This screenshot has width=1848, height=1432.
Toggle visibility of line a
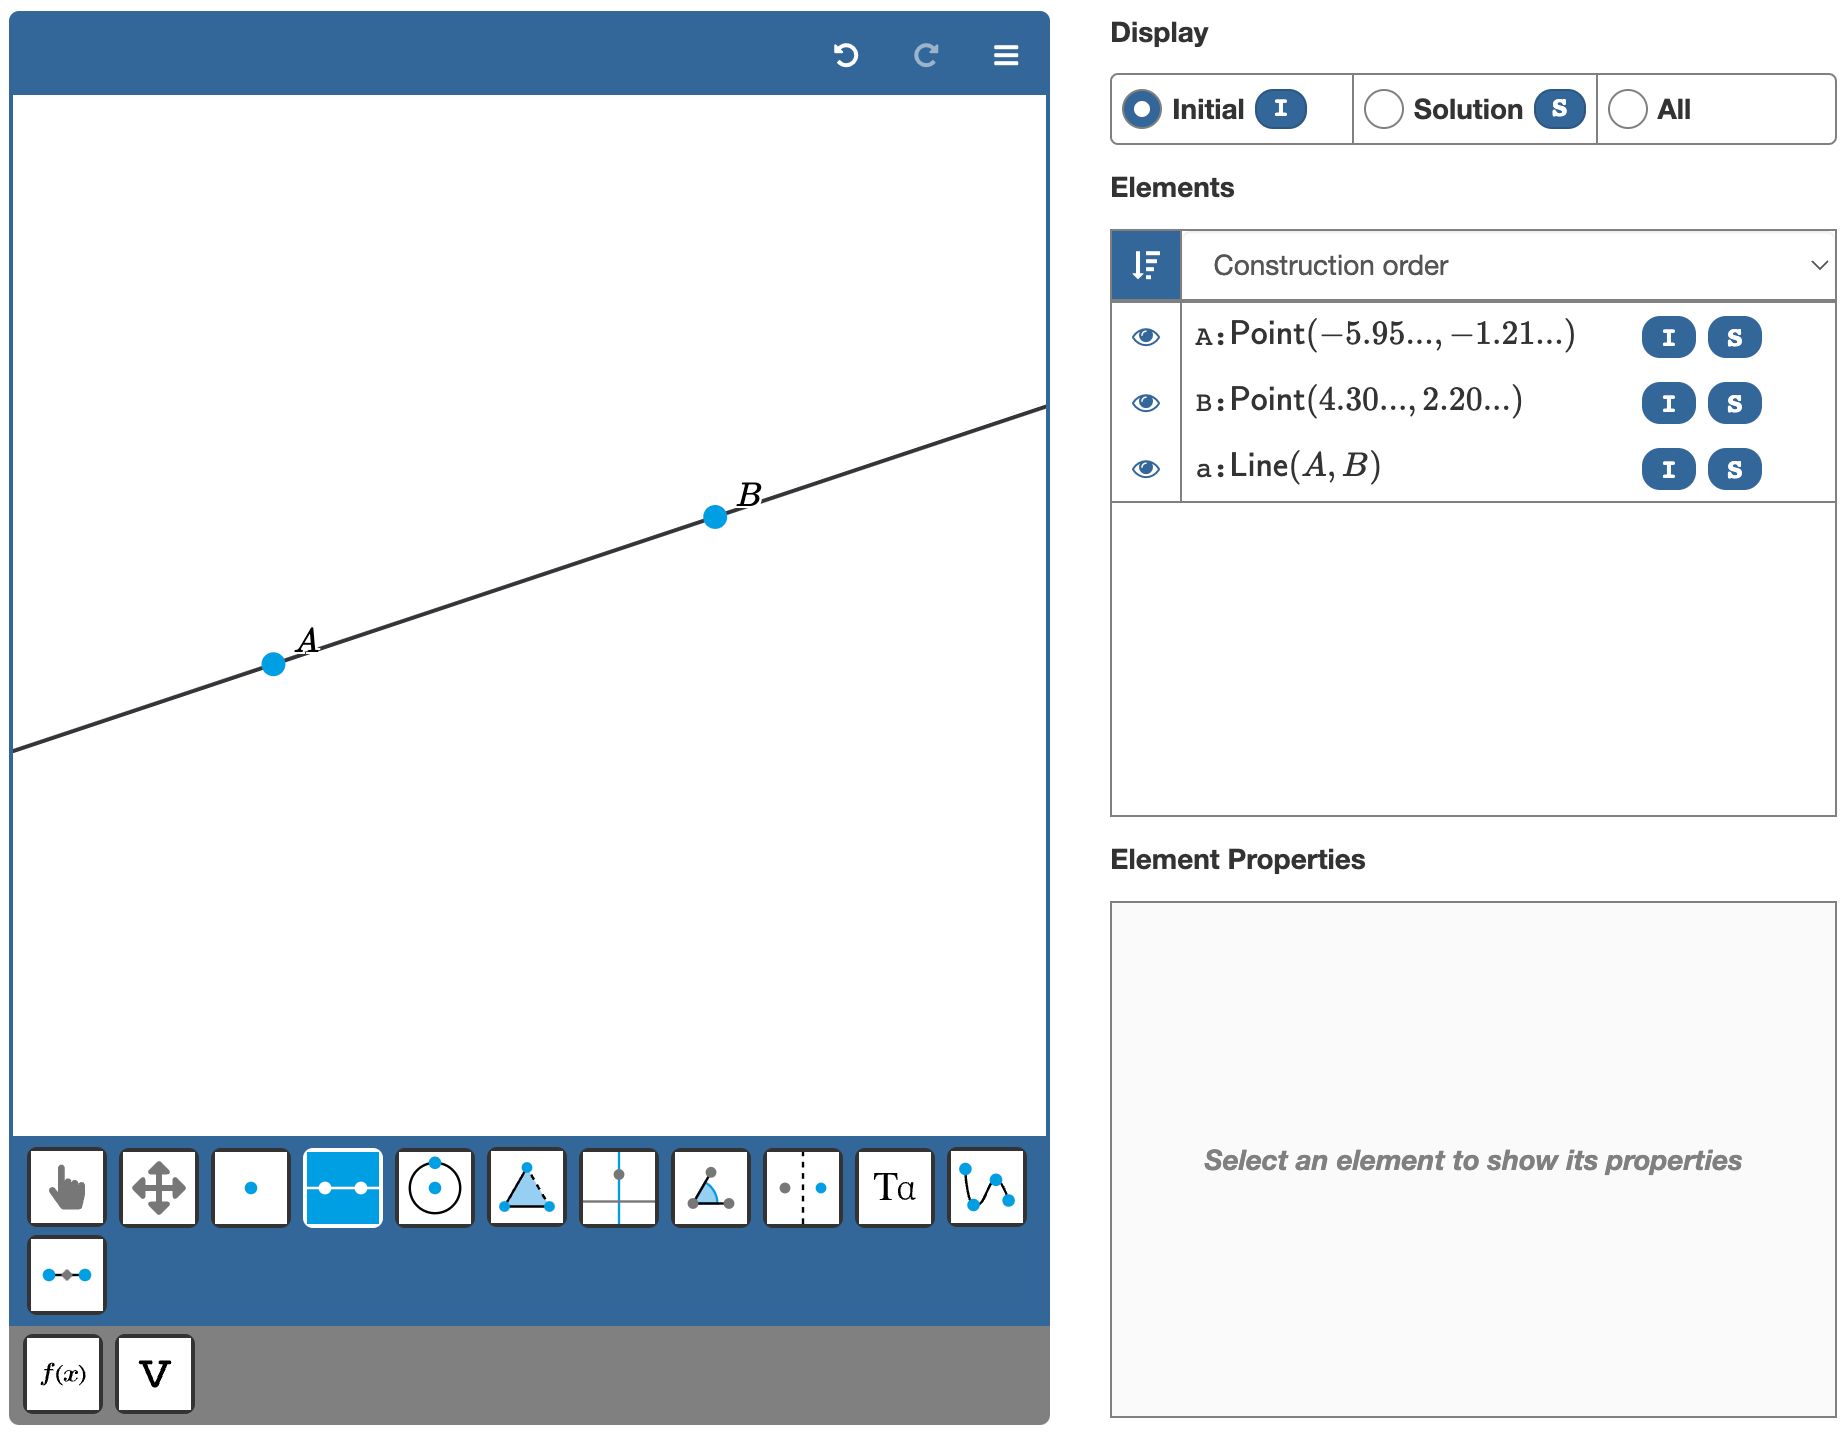point(1146,469)
